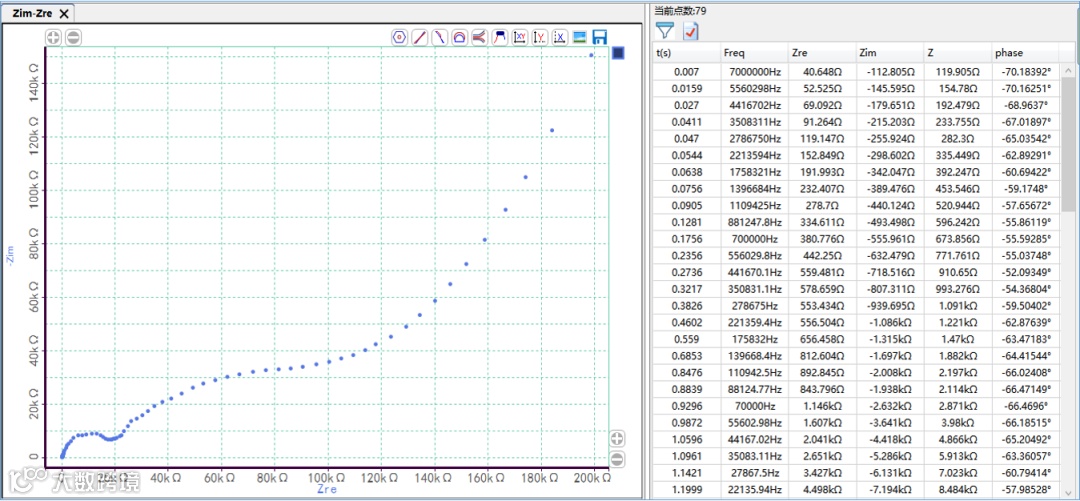The width and height of the screenshot is (1080, 501).
Task: Switch to the Zim-Zre tab
Action: tap(32, 13)
